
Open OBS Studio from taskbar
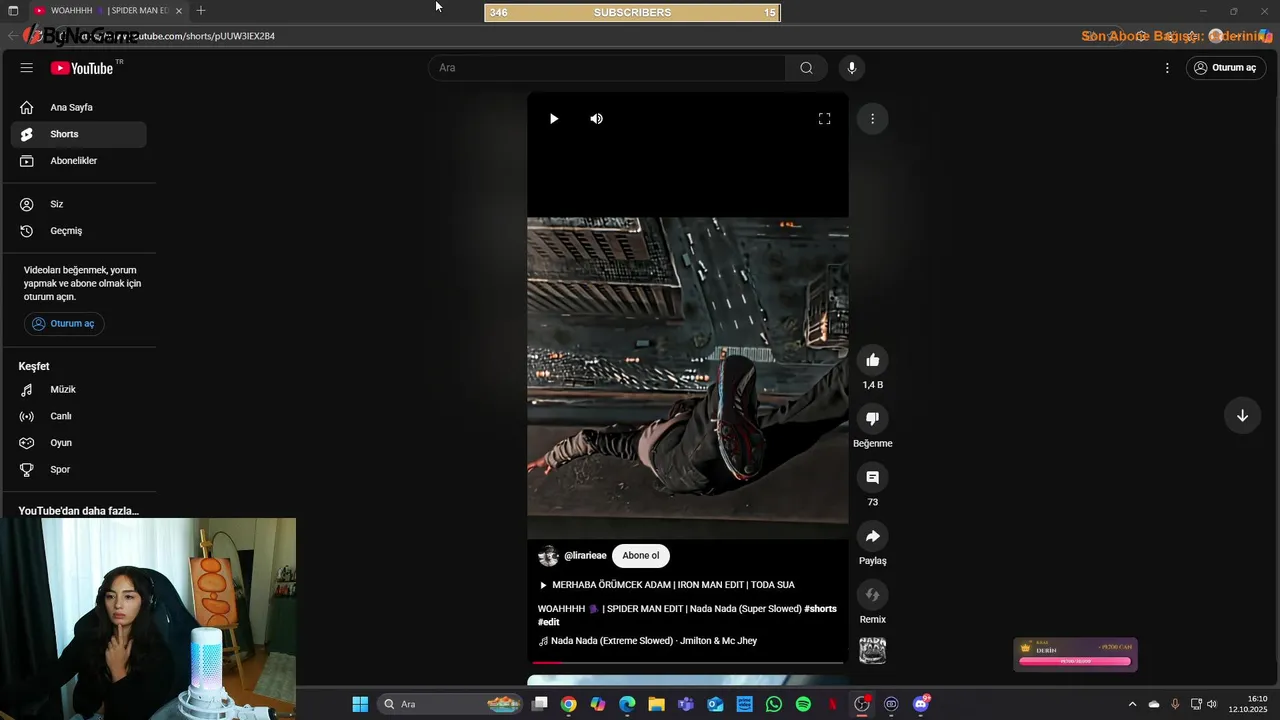coord(862,704)
